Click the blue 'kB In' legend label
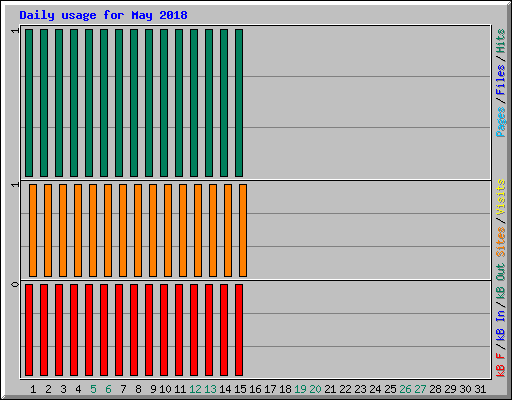 (500, 325)
